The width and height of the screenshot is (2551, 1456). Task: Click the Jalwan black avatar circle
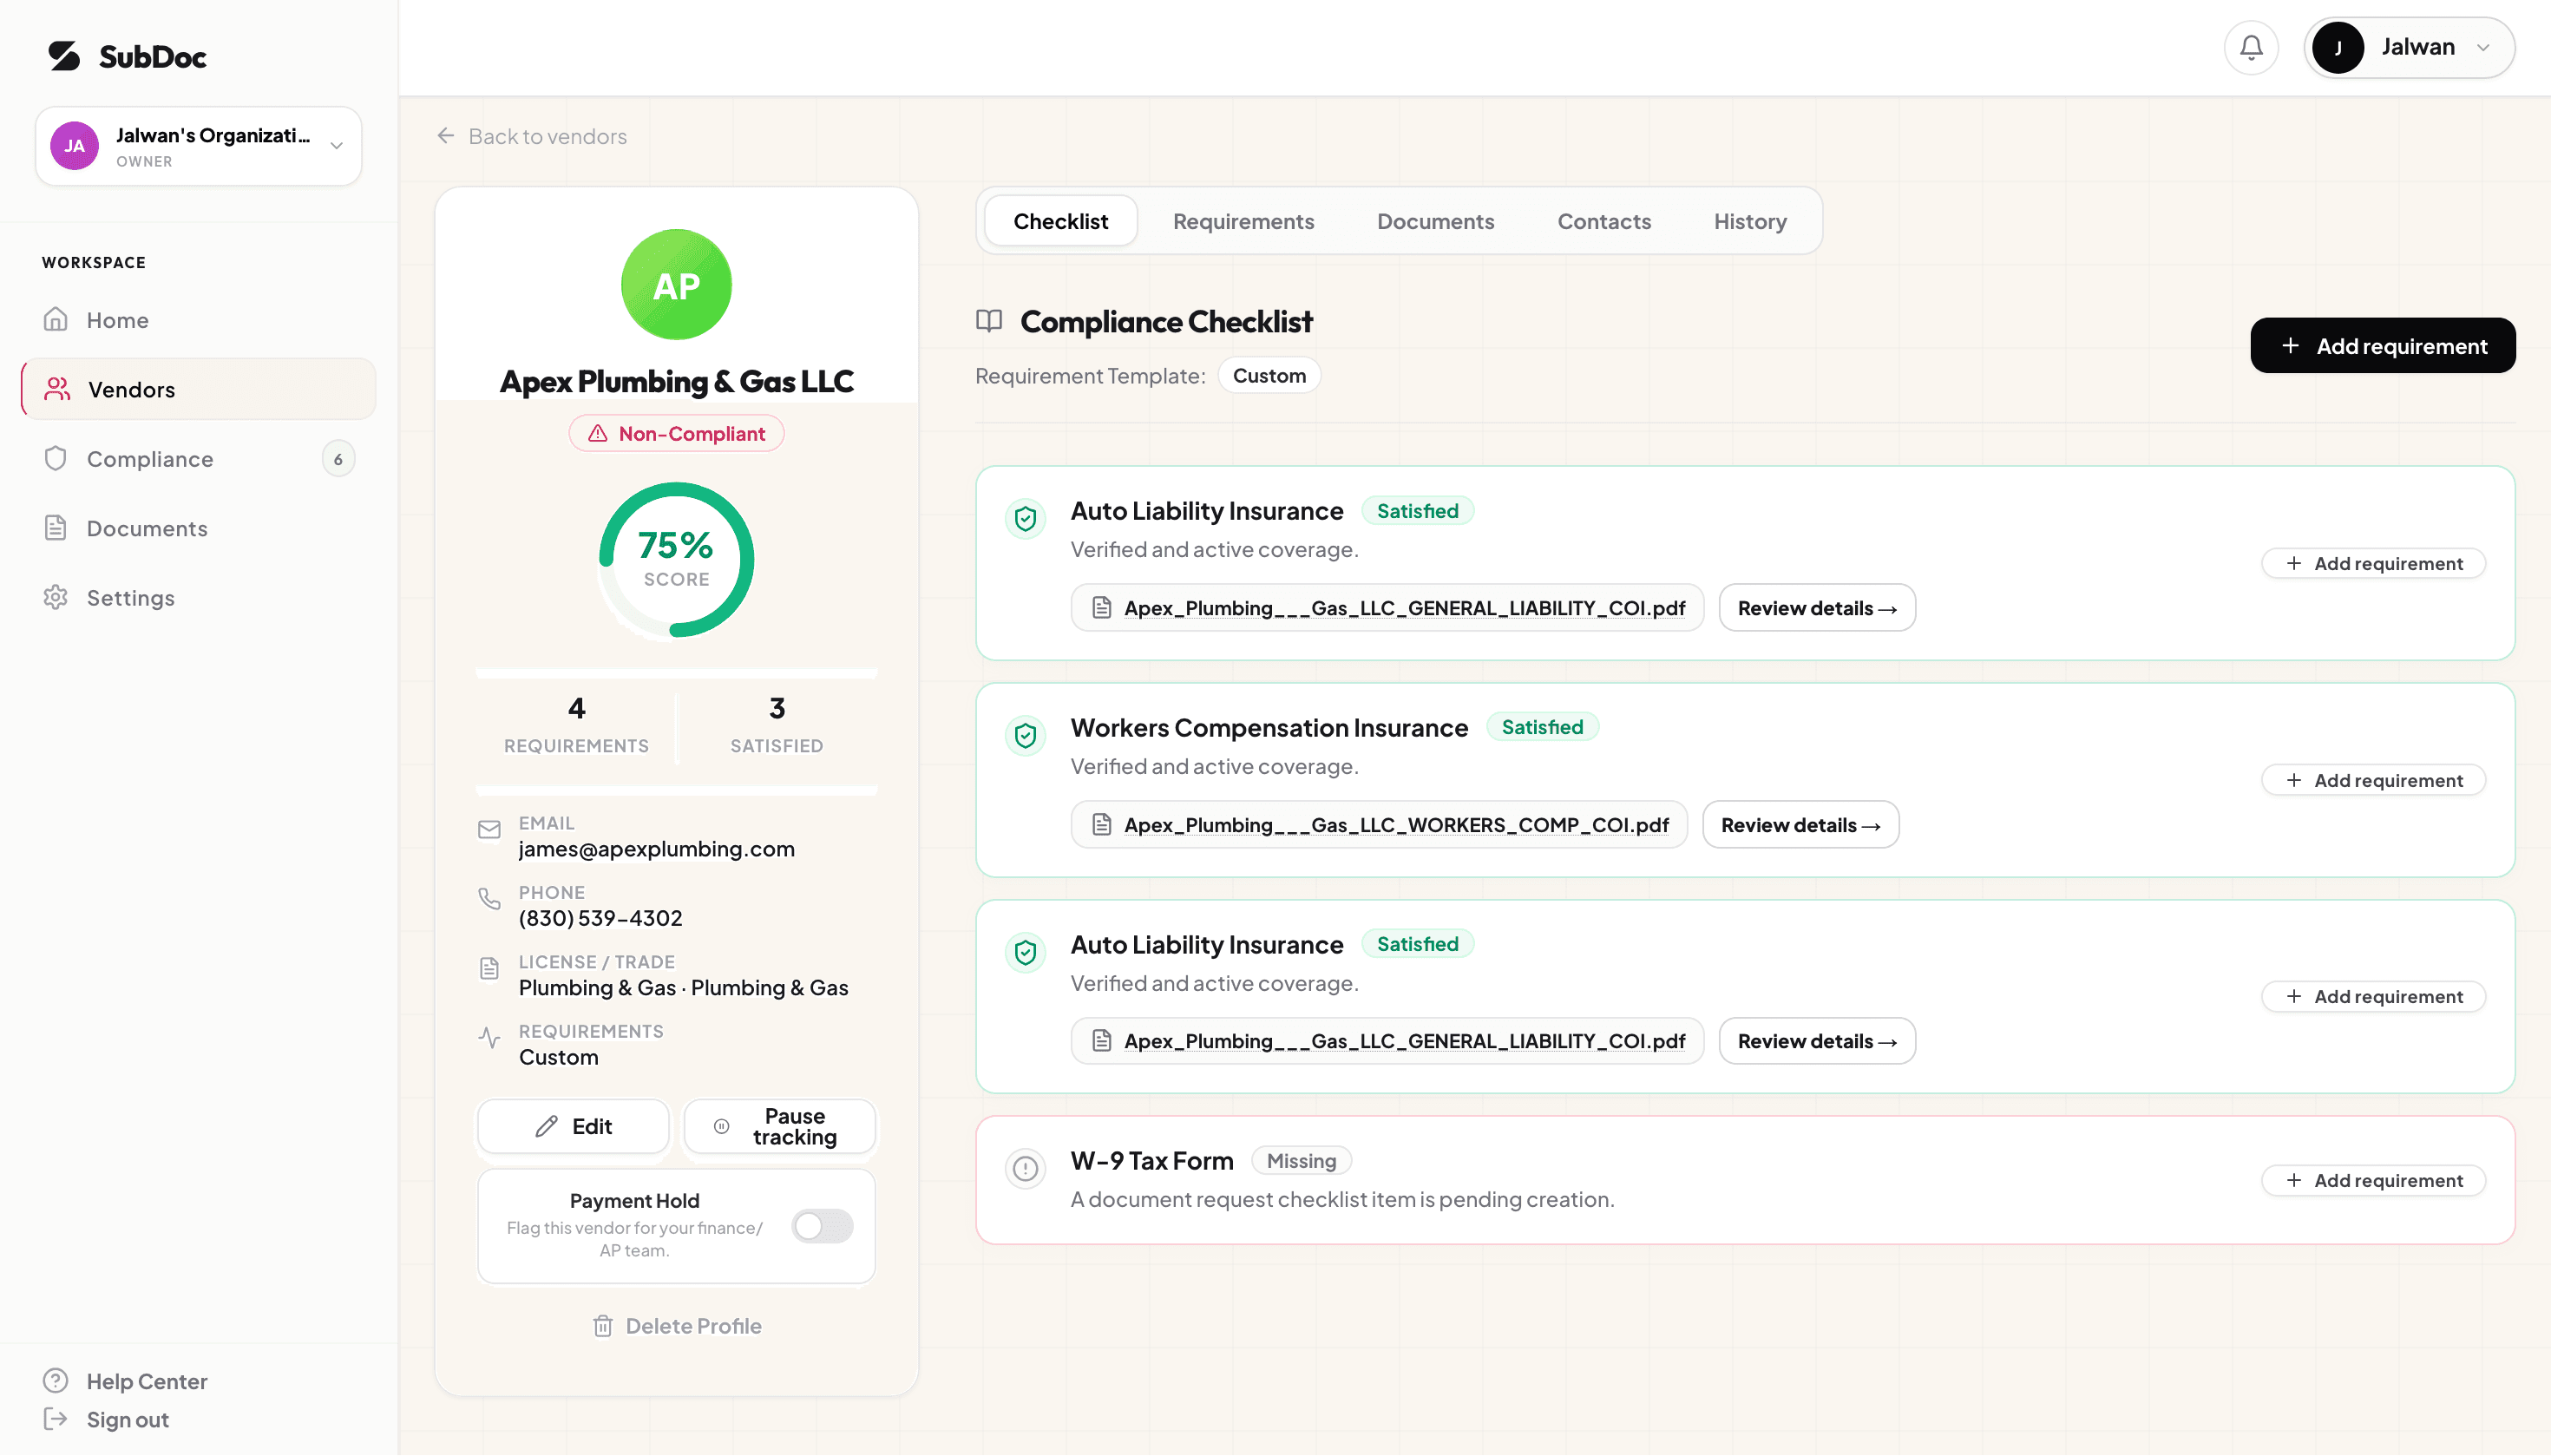(x=2338, y=47)
